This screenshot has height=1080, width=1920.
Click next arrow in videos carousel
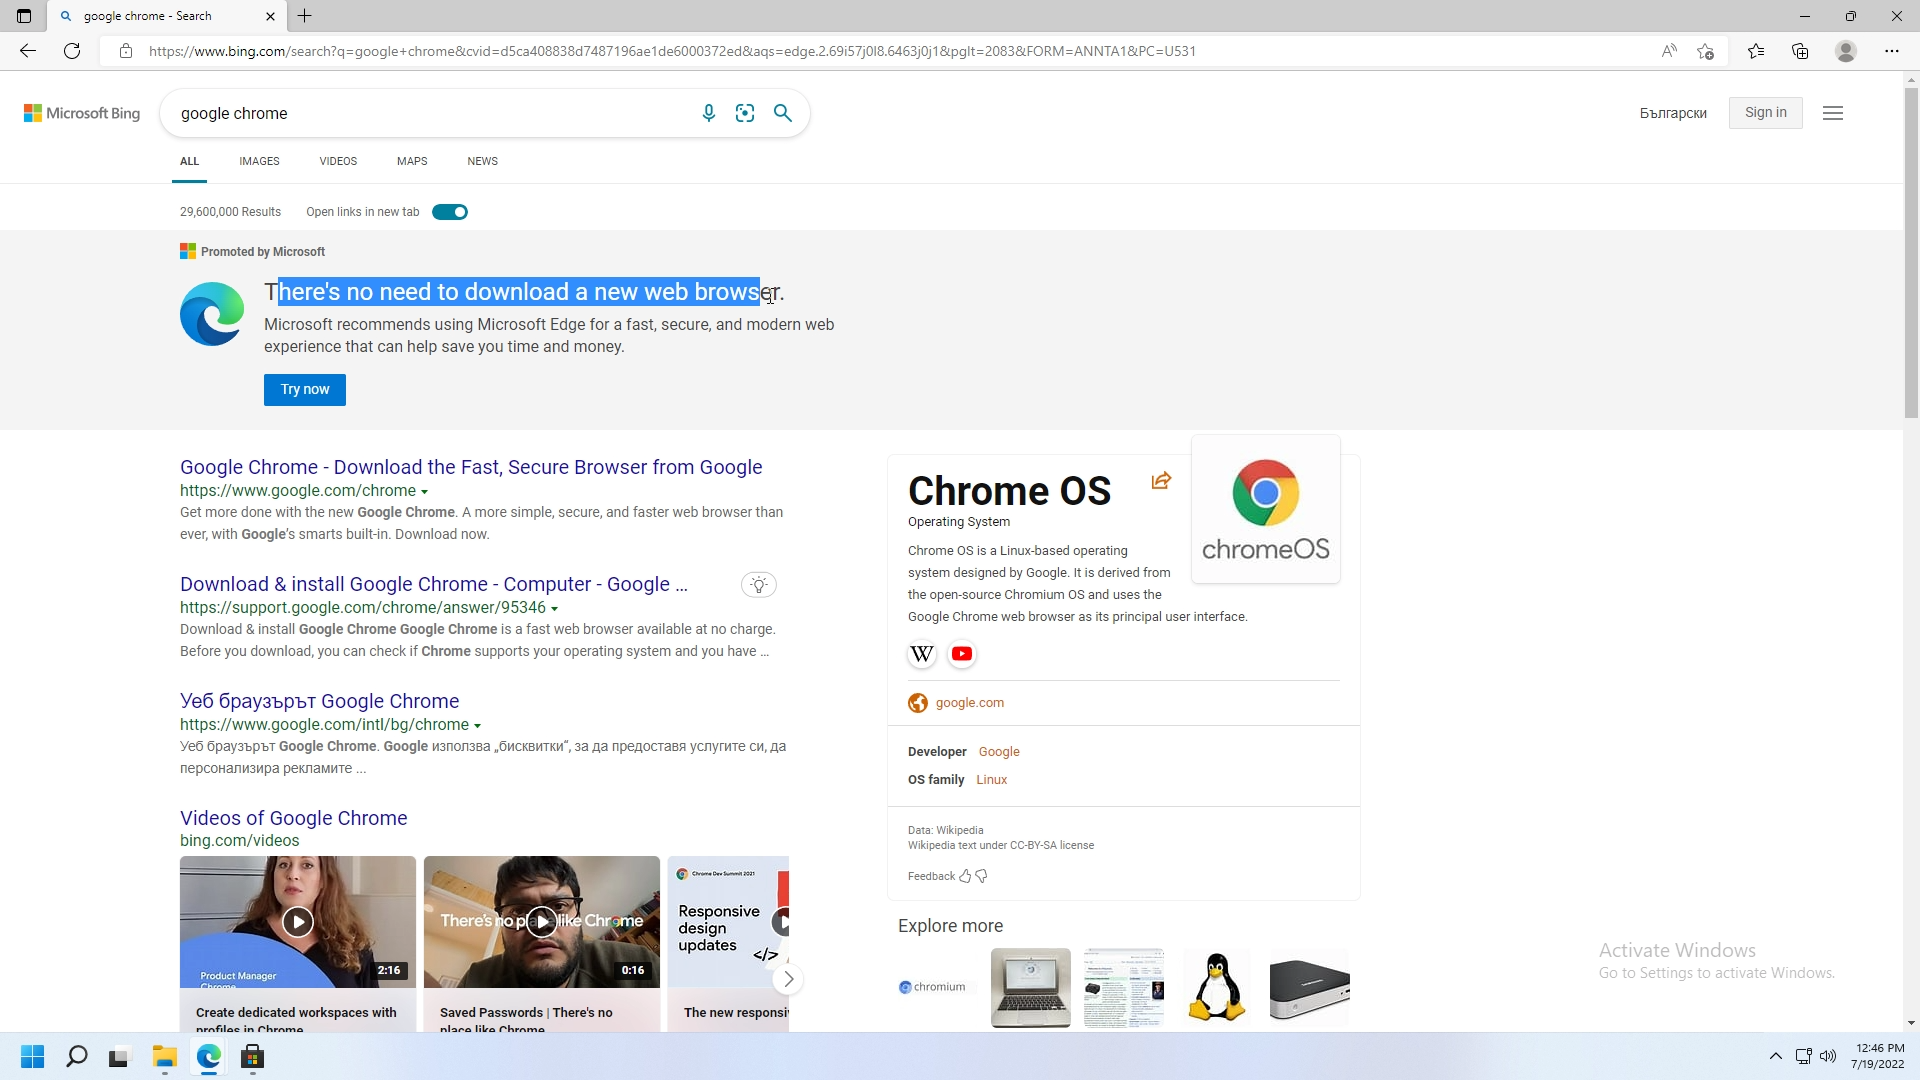(x=788, y=979)
